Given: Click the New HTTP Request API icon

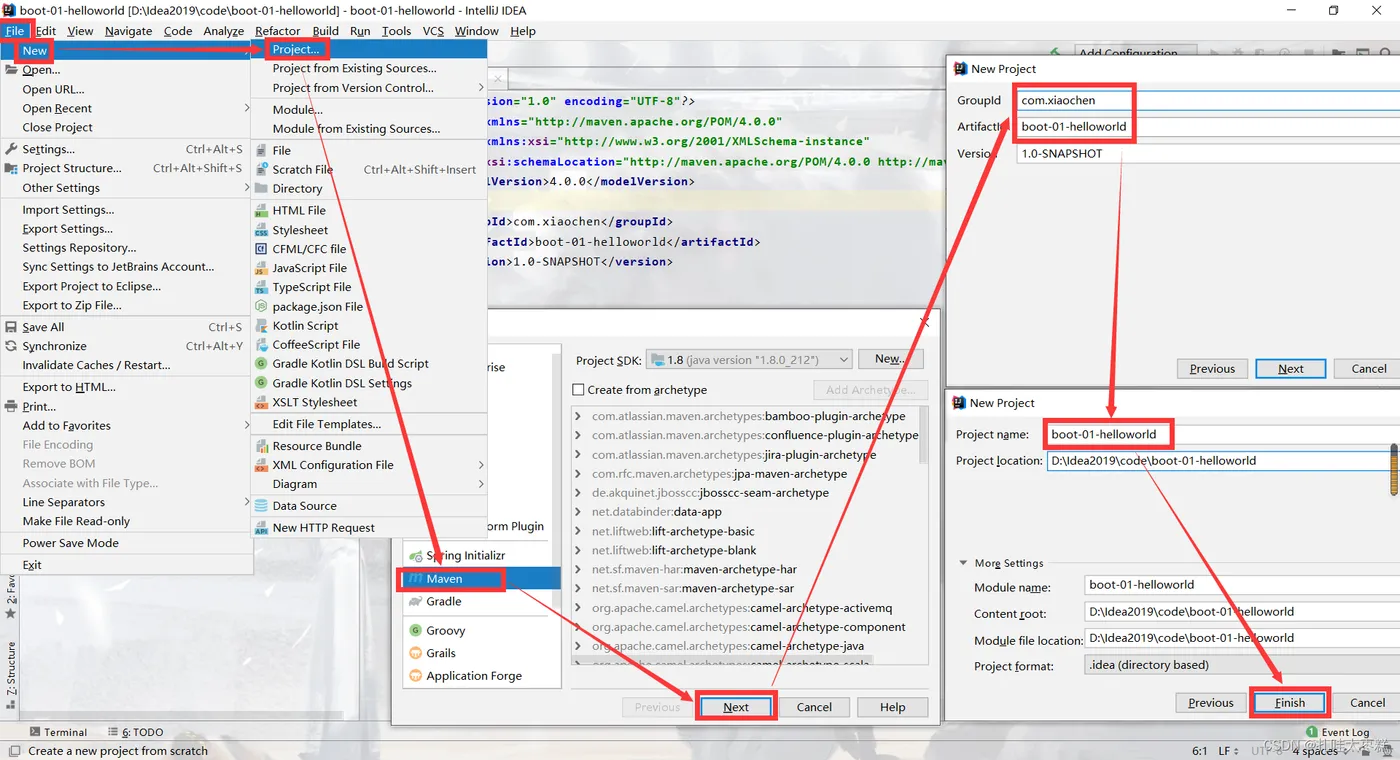Looking at the screenshot, I should tap(261, 528).
